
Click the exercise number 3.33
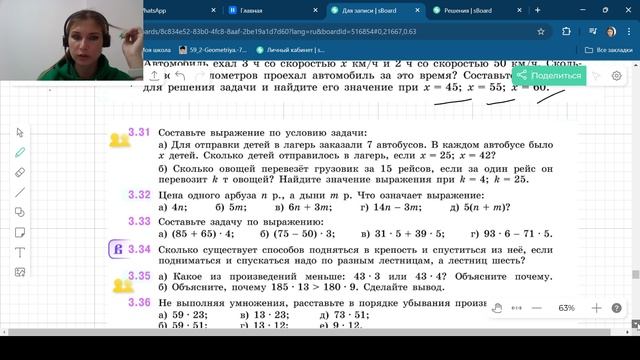pos(139,221)
